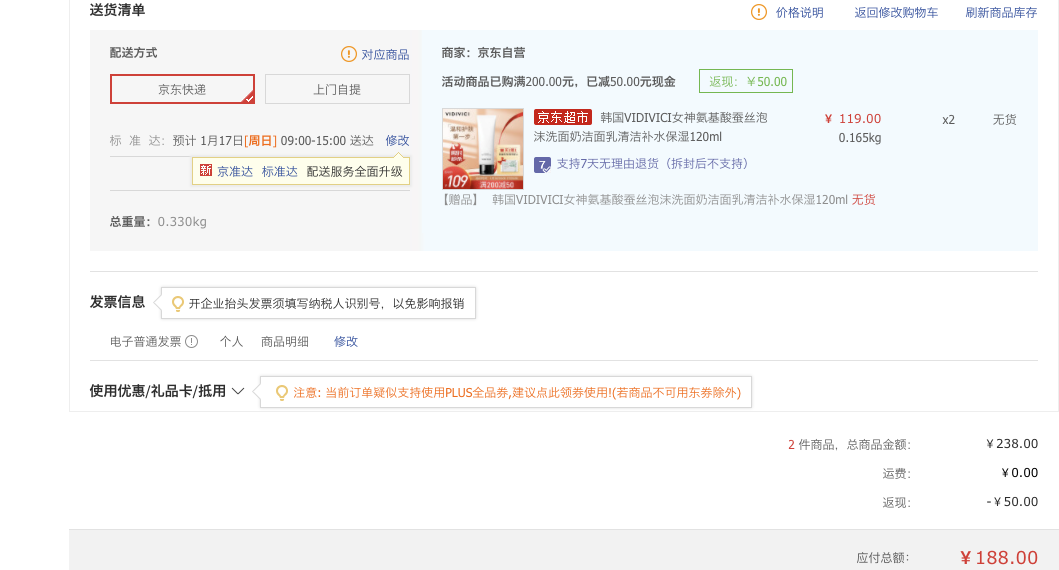
Task: Click the 总重量 0.330kg value
Action: [182, 222]
